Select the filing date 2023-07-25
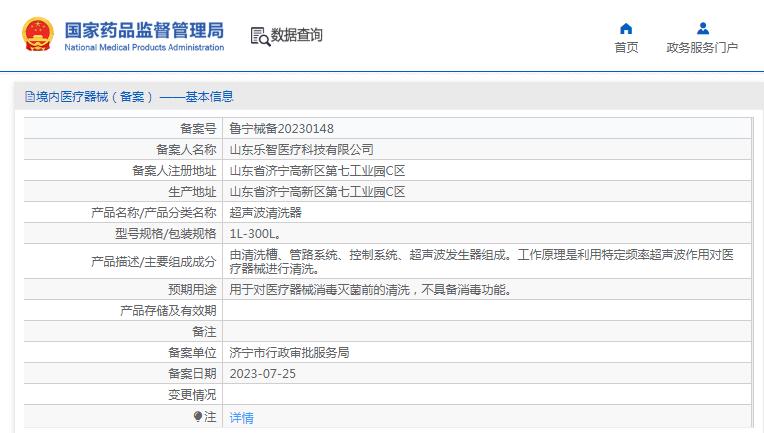 point(263,374)
